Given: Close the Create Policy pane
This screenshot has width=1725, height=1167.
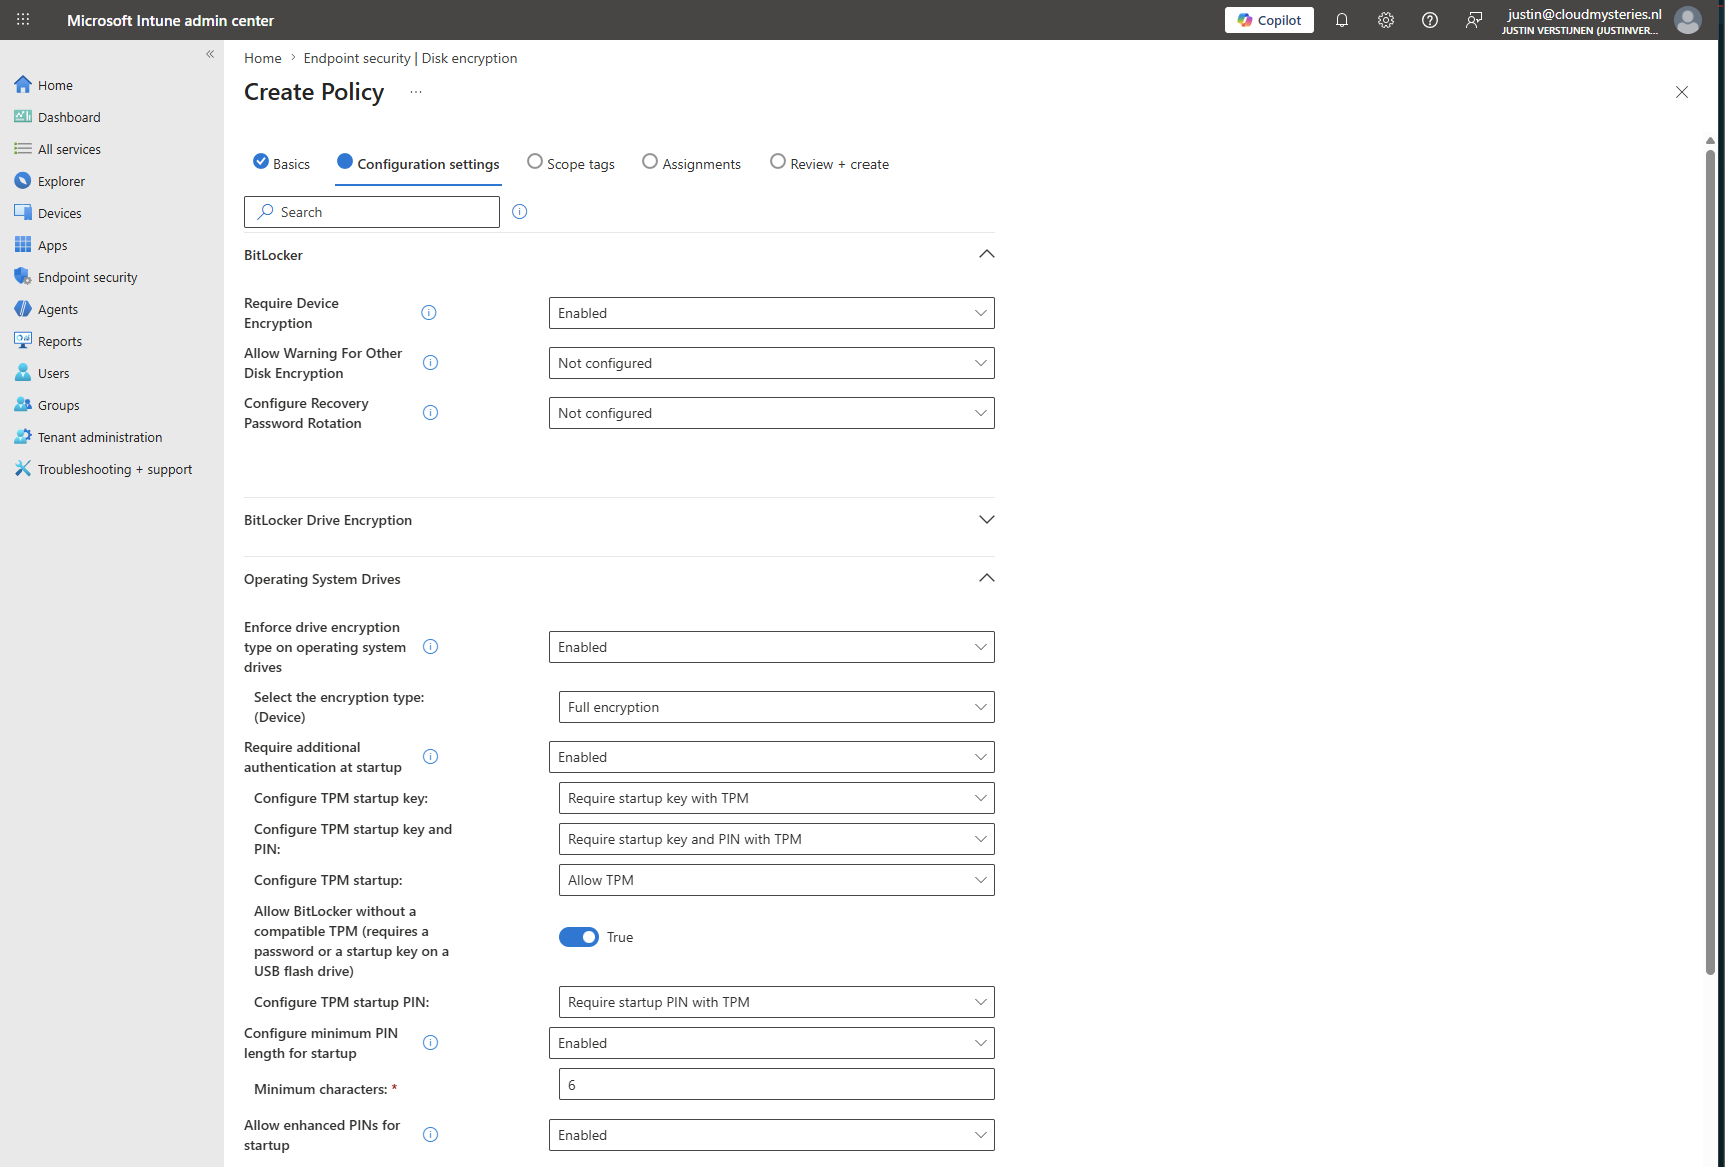Looking at the screenshot, I should click(1682, 92).
